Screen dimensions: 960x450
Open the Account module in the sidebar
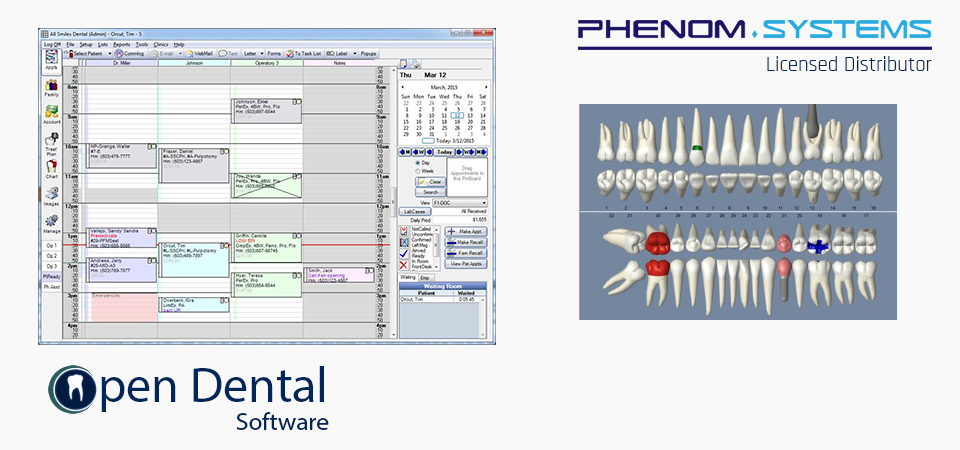pos(51,115)
